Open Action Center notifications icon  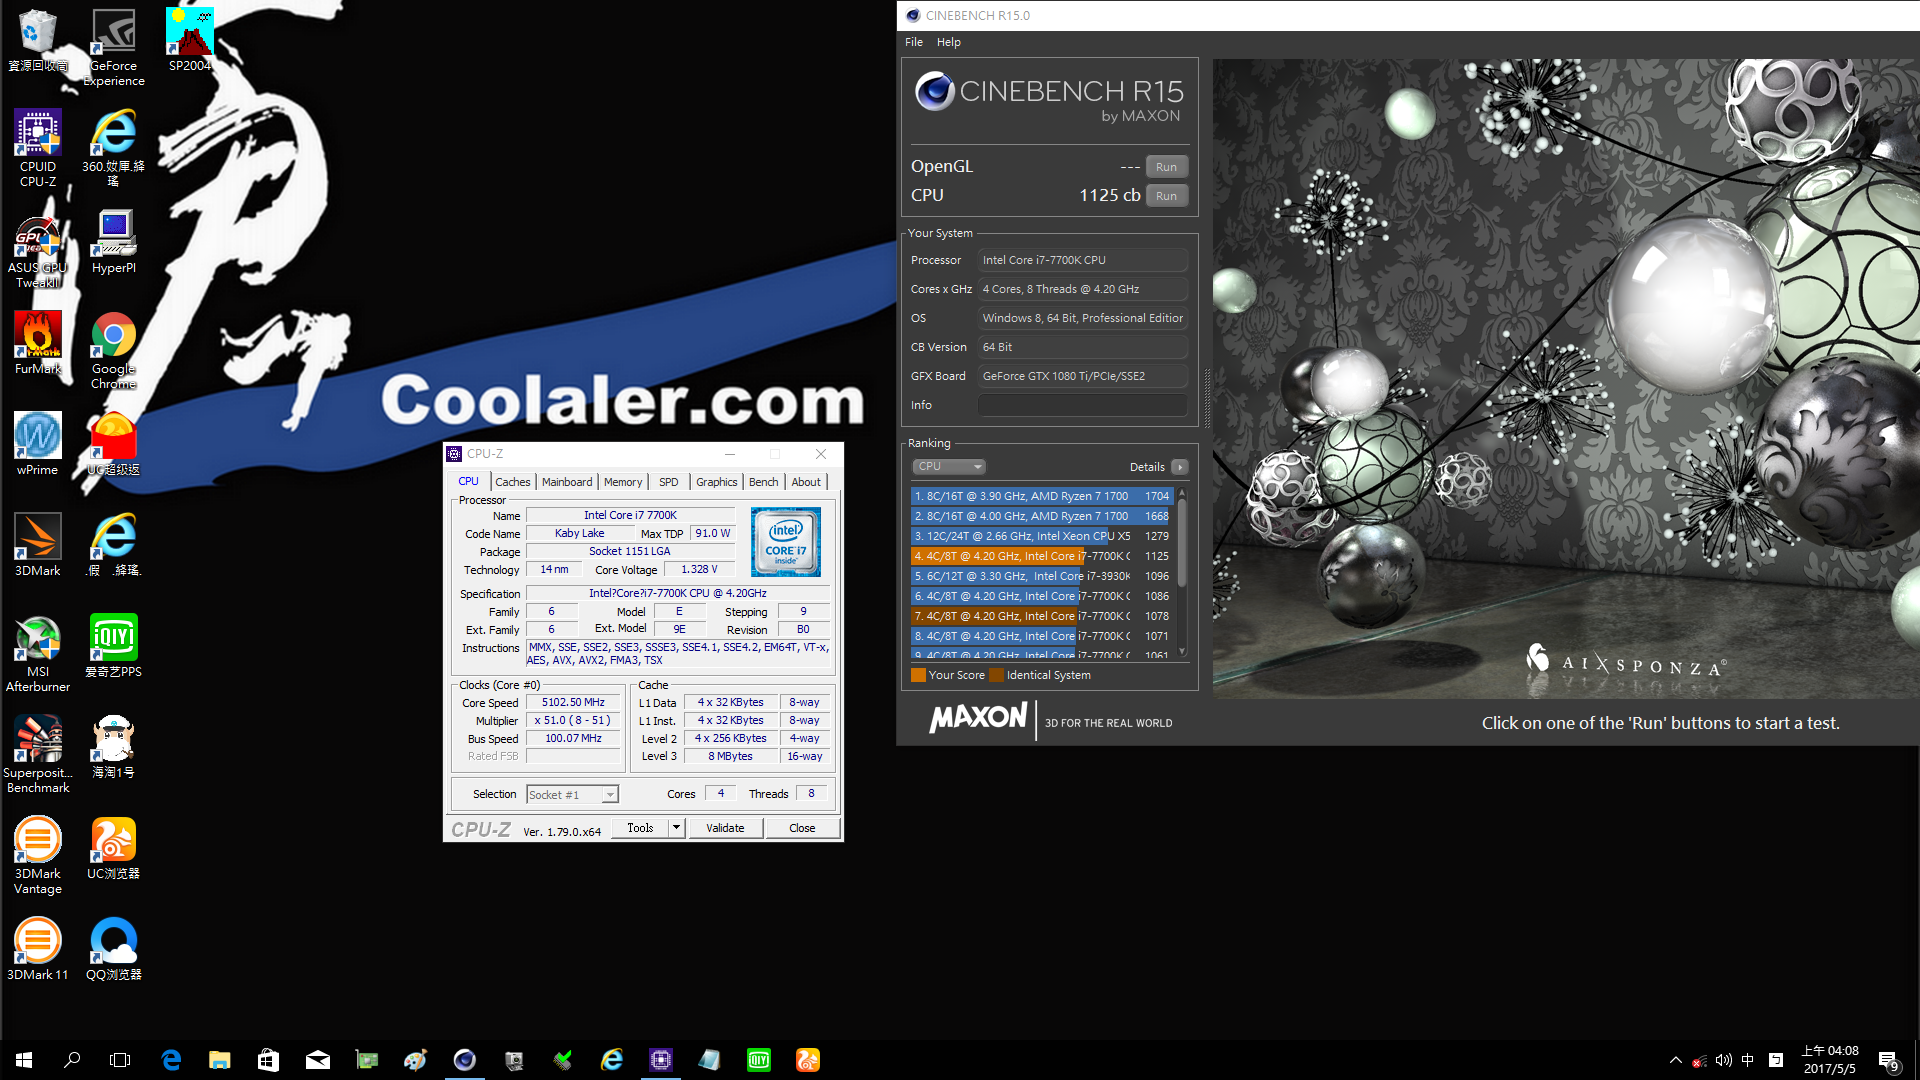(x=1888, y=1061)
